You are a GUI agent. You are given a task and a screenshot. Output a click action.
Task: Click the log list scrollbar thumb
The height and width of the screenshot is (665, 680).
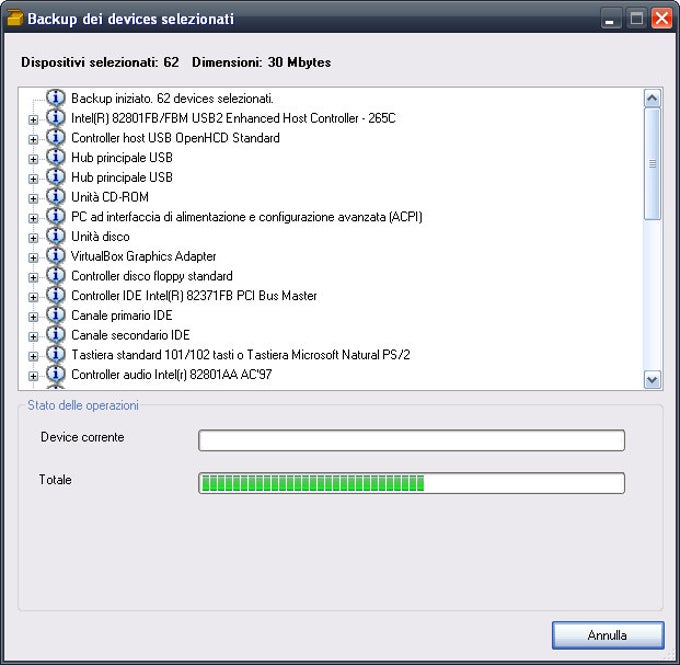coord(652,164)
